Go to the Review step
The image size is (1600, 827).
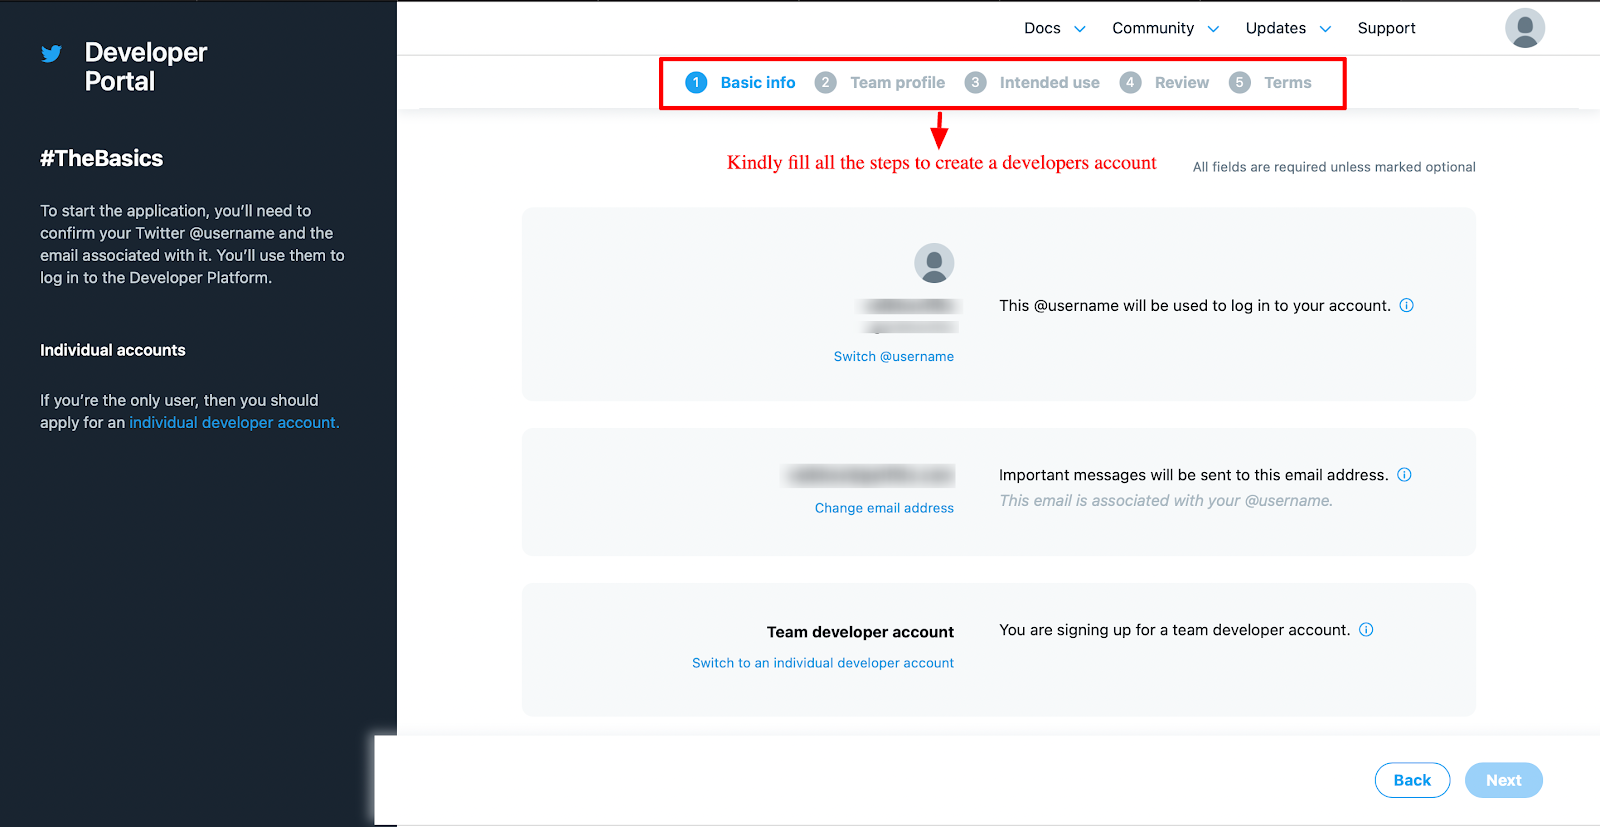click(1165, 82)
